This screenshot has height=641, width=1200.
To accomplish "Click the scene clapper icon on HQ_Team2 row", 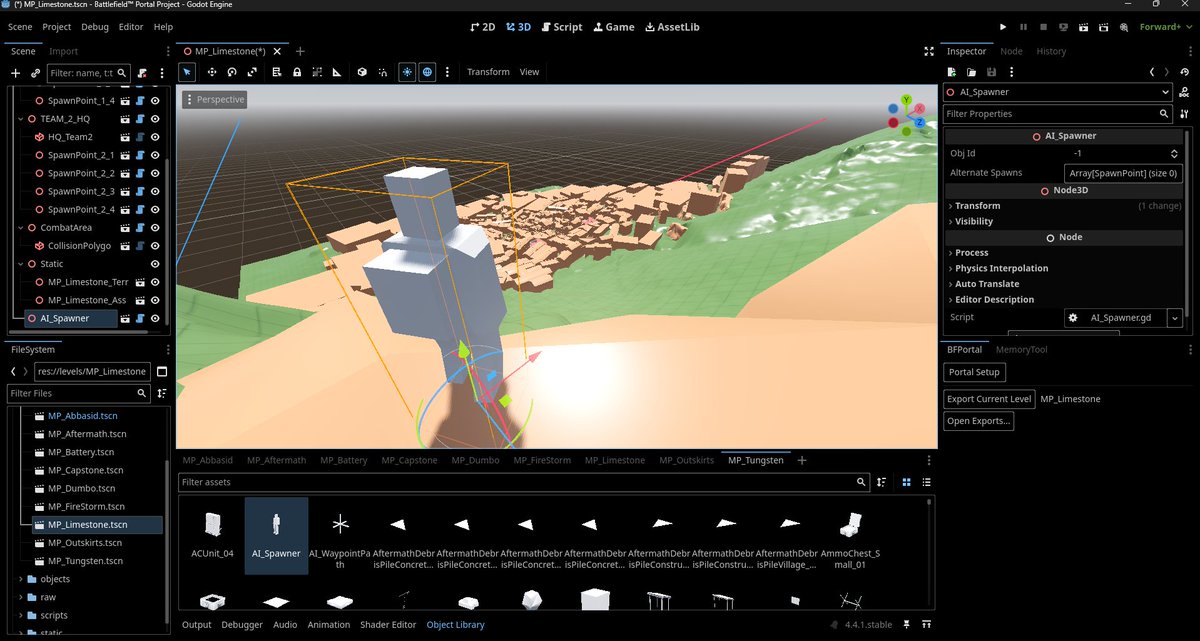I will tap(126, 137).
